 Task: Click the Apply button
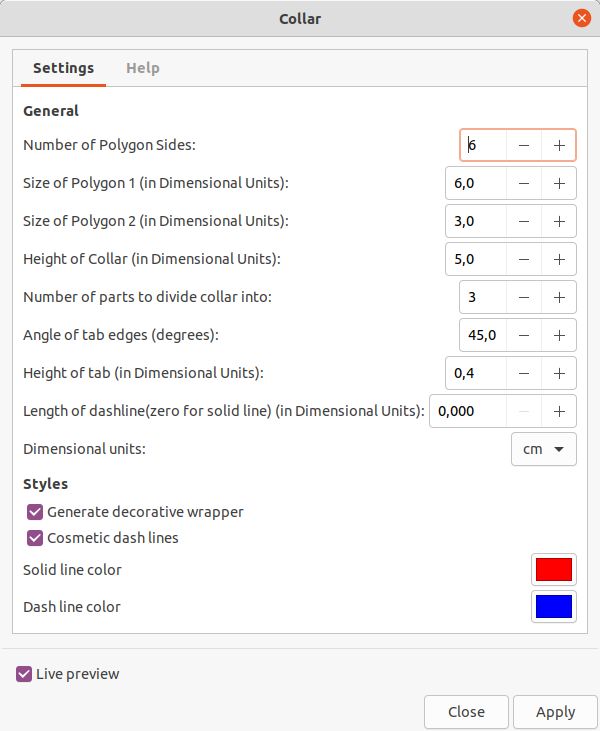click(x=555, y=712)
